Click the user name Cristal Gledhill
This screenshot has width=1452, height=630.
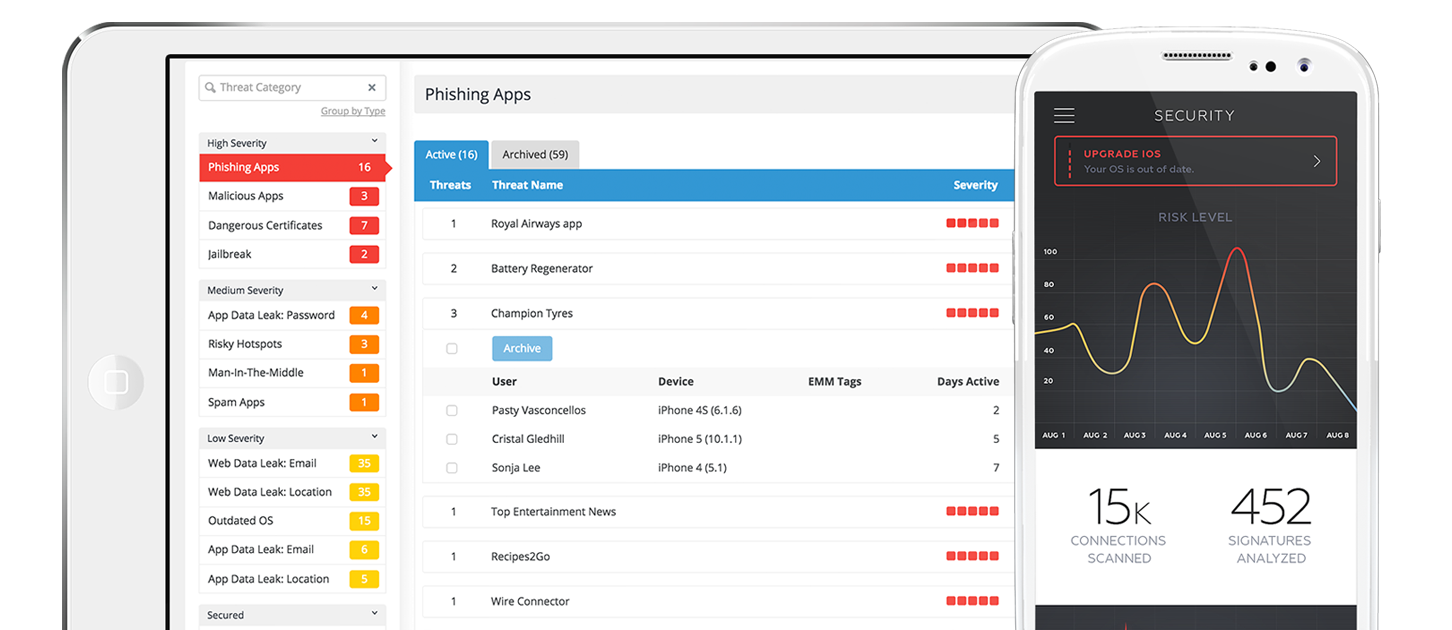click(528, 440)
